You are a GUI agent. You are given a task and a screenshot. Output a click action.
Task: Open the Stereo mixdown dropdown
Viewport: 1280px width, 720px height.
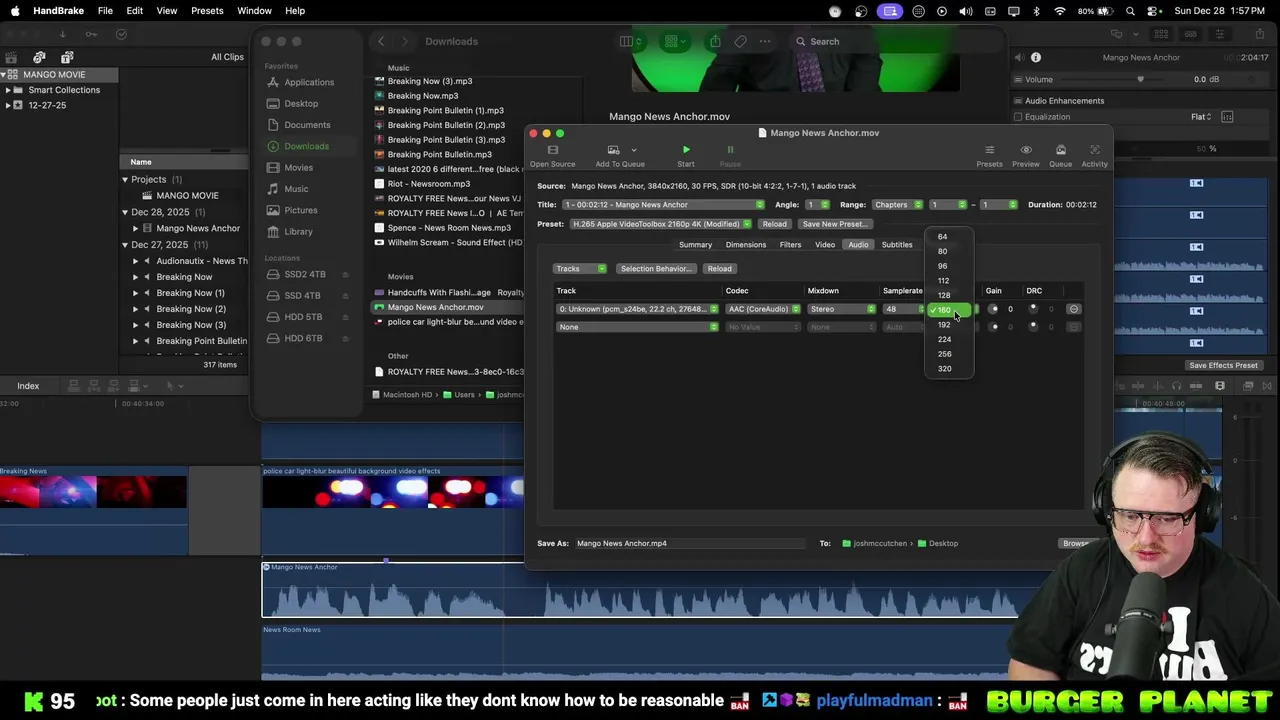[842, 309]
